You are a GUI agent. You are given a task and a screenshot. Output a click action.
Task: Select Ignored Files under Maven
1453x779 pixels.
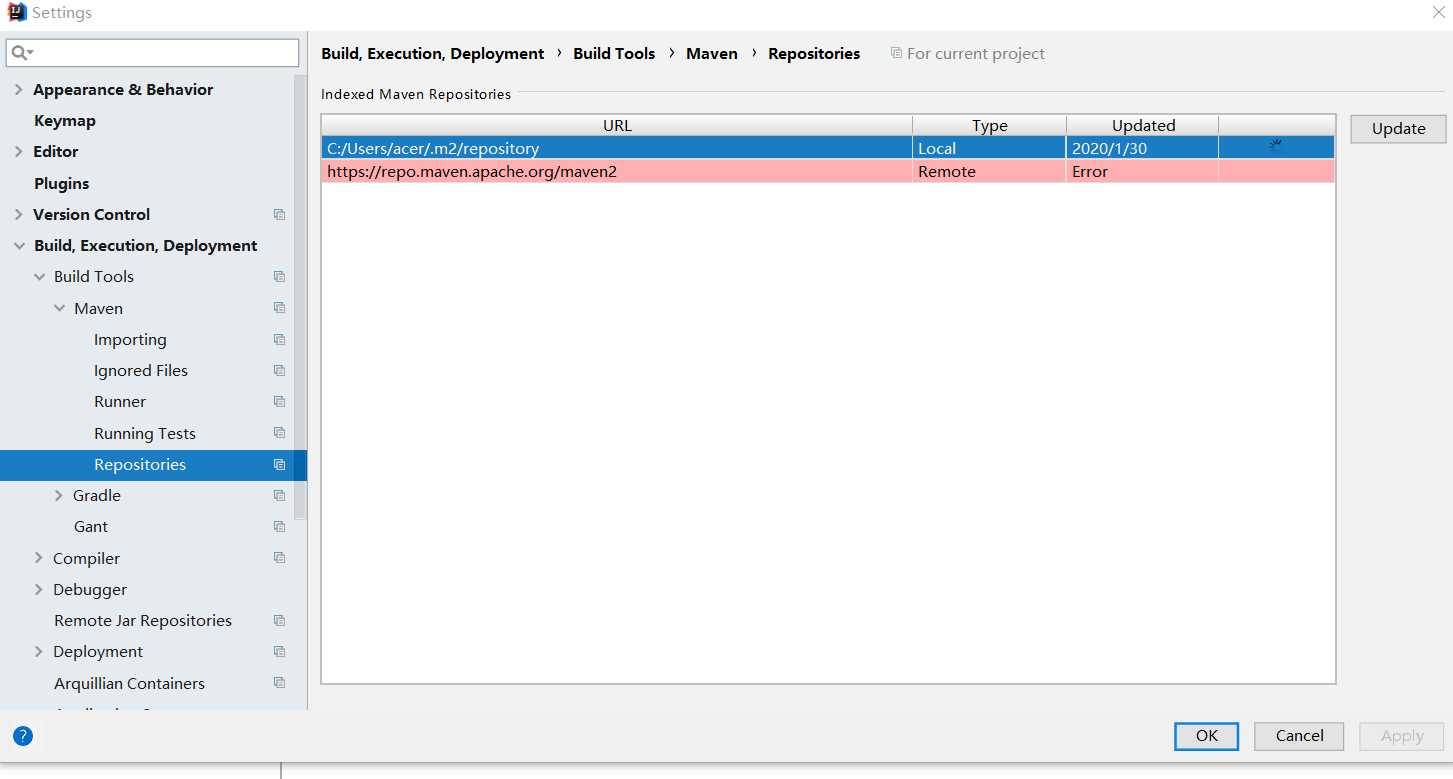pos(141,371)
